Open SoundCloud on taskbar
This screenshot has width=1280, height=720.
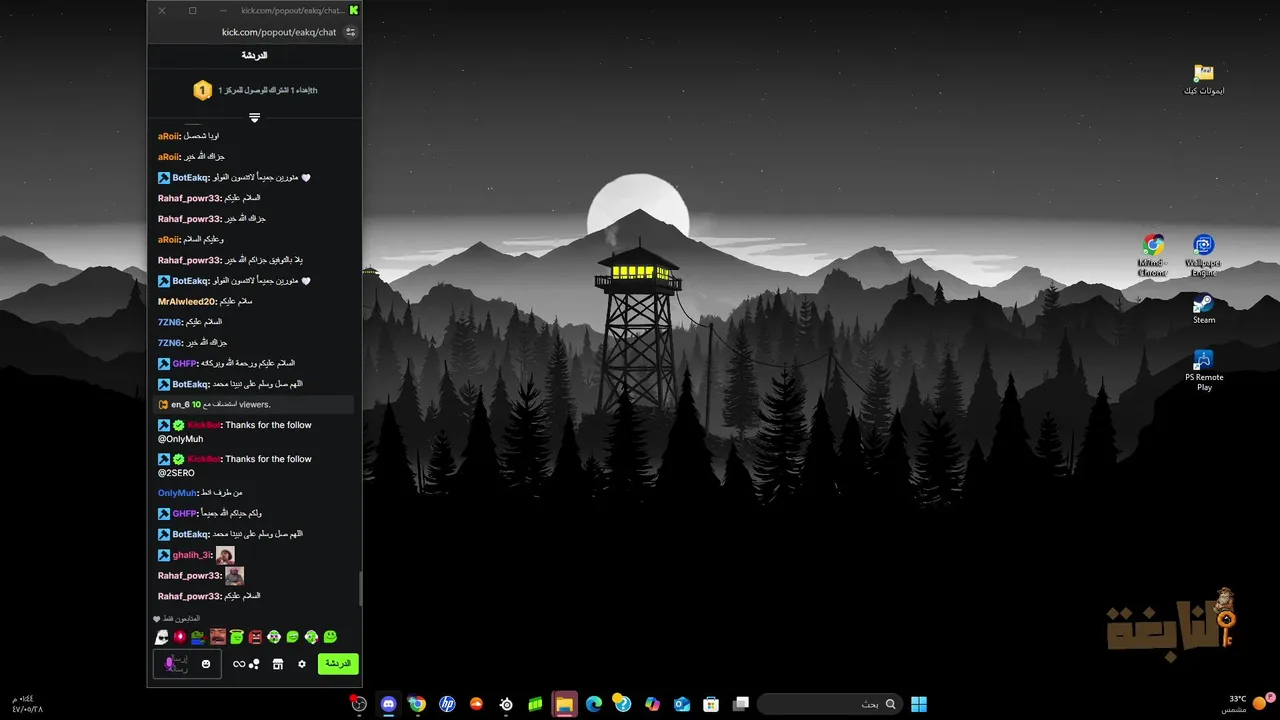[476, 704]
